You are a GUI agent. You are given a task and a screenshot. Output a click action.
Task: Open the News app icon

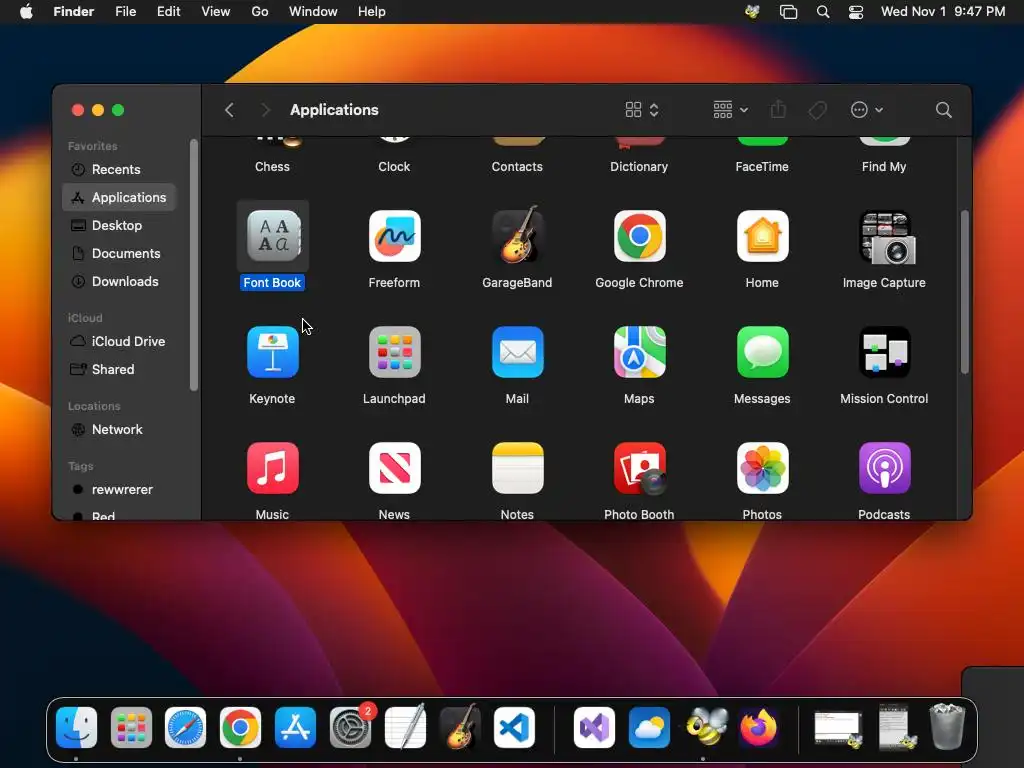(x=394, y=468)
